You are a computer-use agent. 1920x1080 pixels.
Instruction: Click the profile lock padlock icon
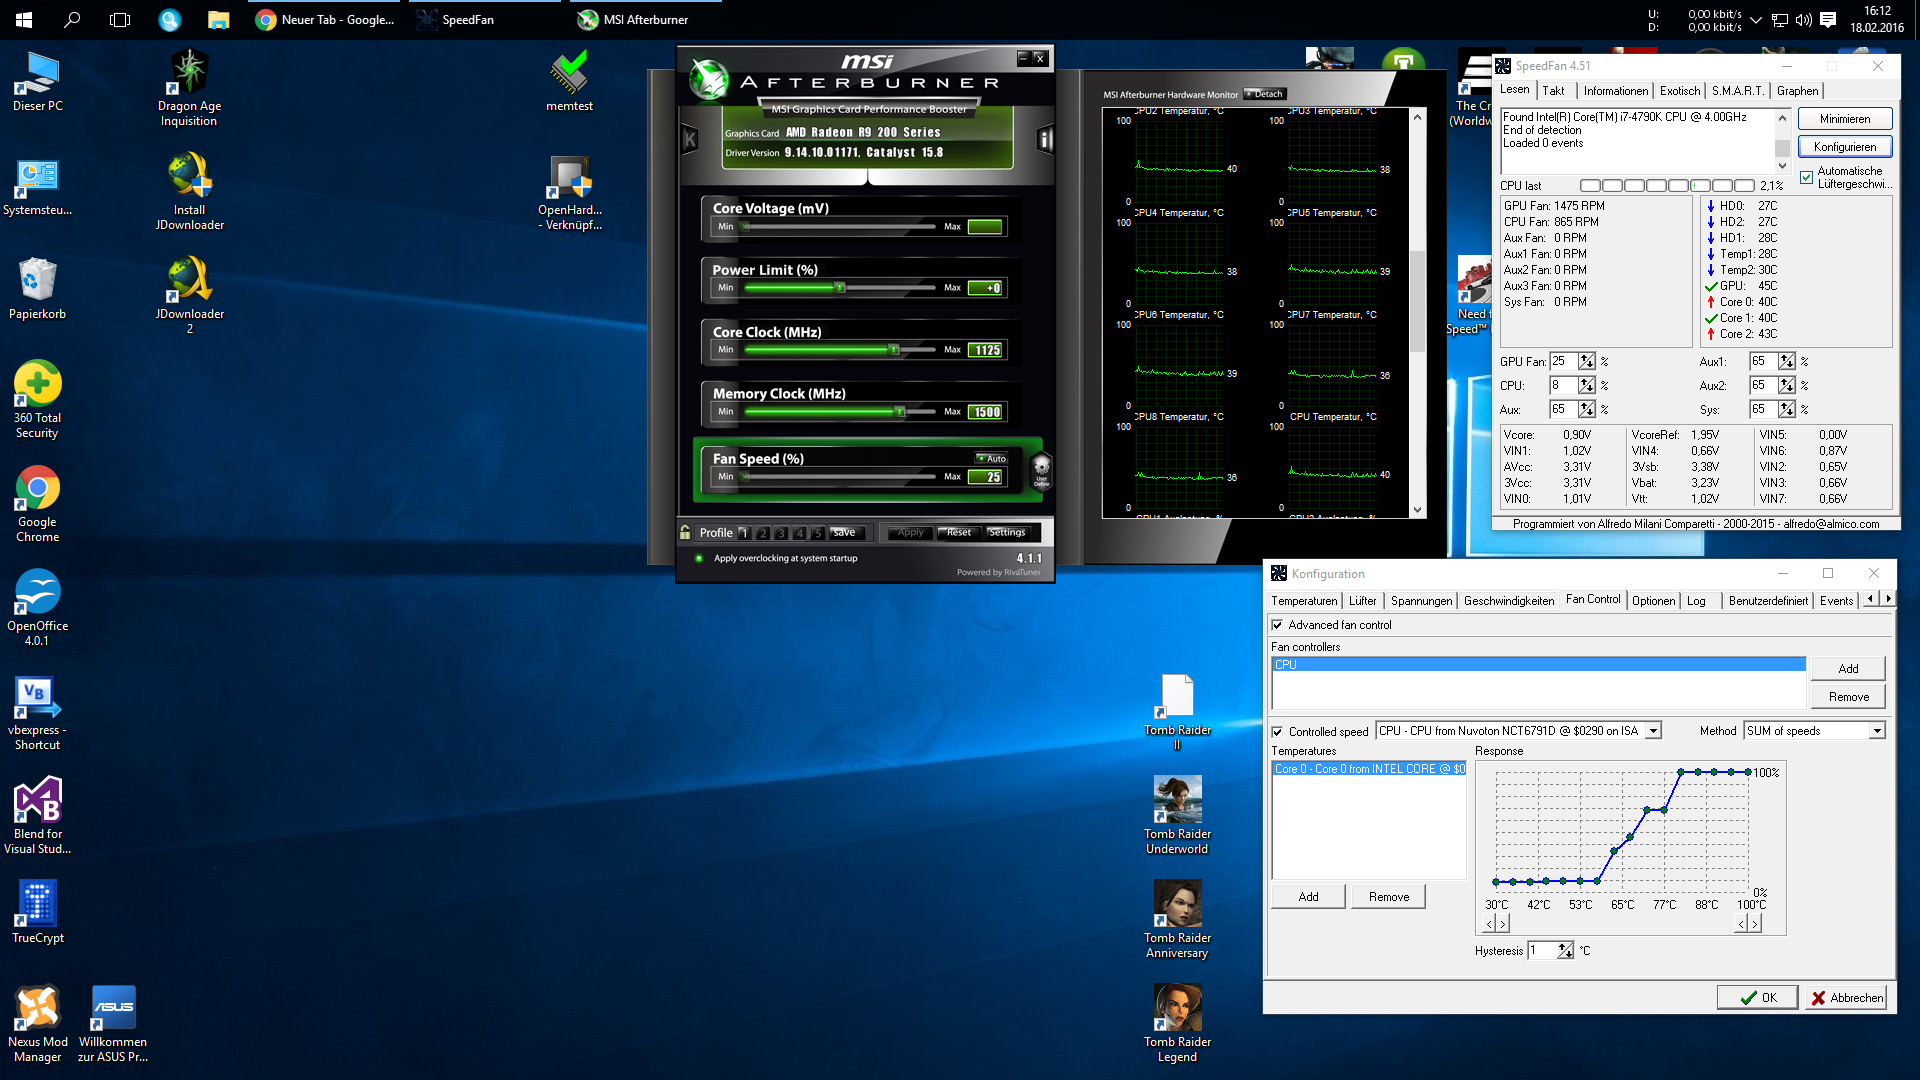685,532
